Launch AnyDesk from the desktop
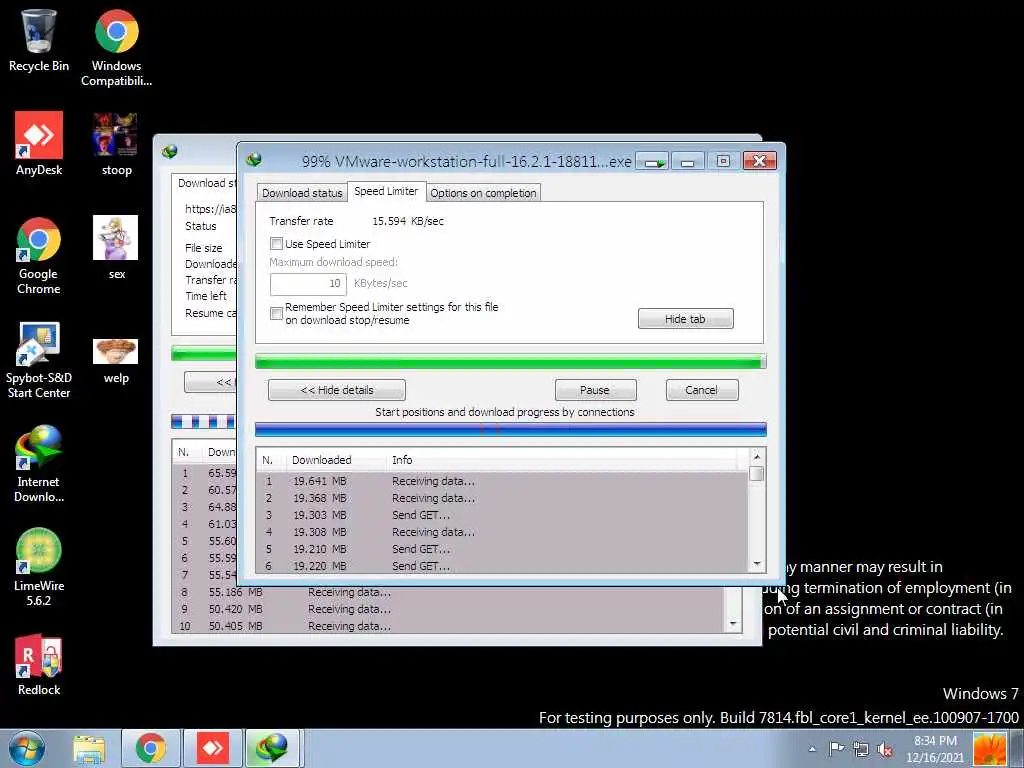 [39, 144]
